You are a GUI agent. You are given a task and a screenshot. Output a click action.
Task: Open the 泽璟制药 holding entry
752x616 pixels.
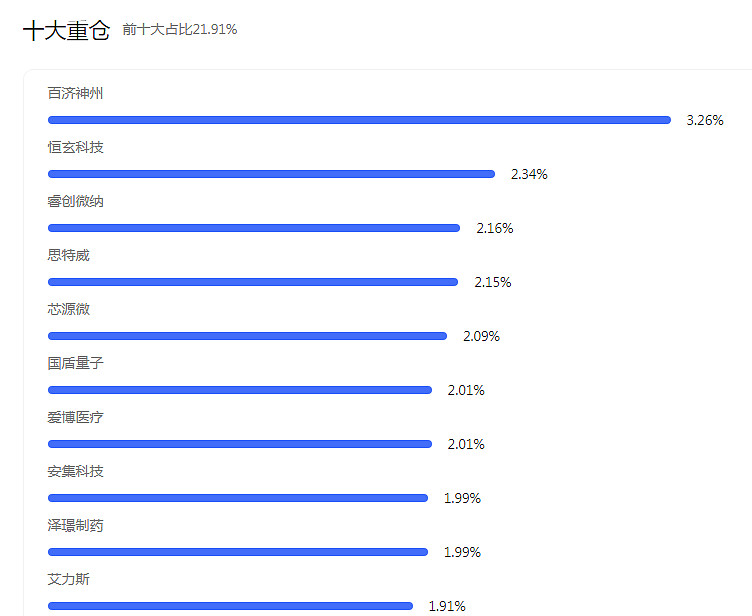pyautogui.click(x=75, y=525)
